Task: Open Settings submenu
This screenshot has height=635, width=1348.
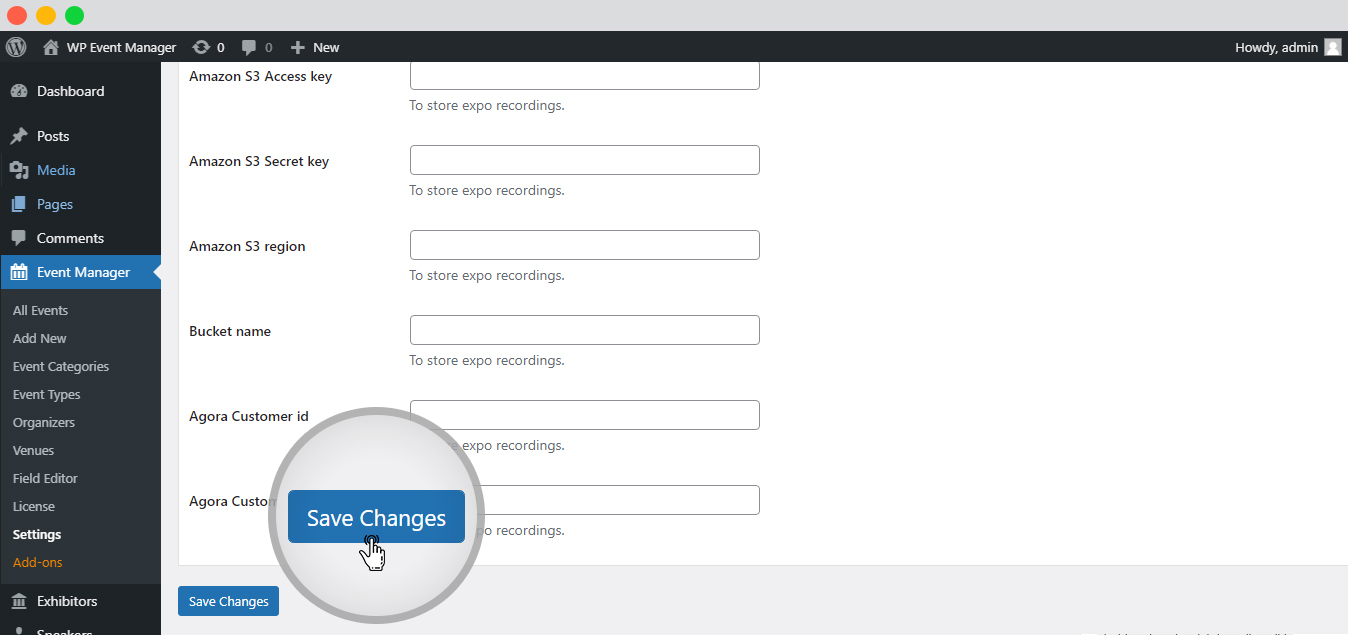Action: (x=37, y=534)
